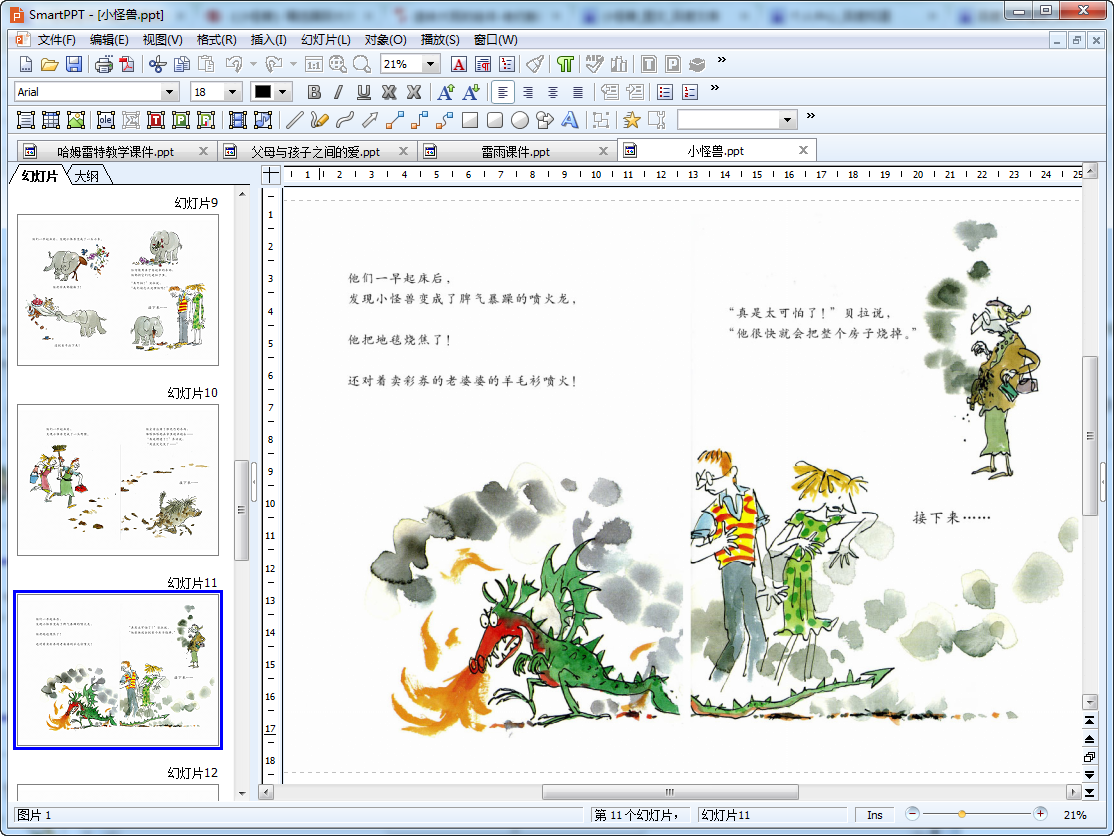Copy the selected object
Image resolution: width=1114 pixels, height=836 pixels.
[x=182, y=65]
